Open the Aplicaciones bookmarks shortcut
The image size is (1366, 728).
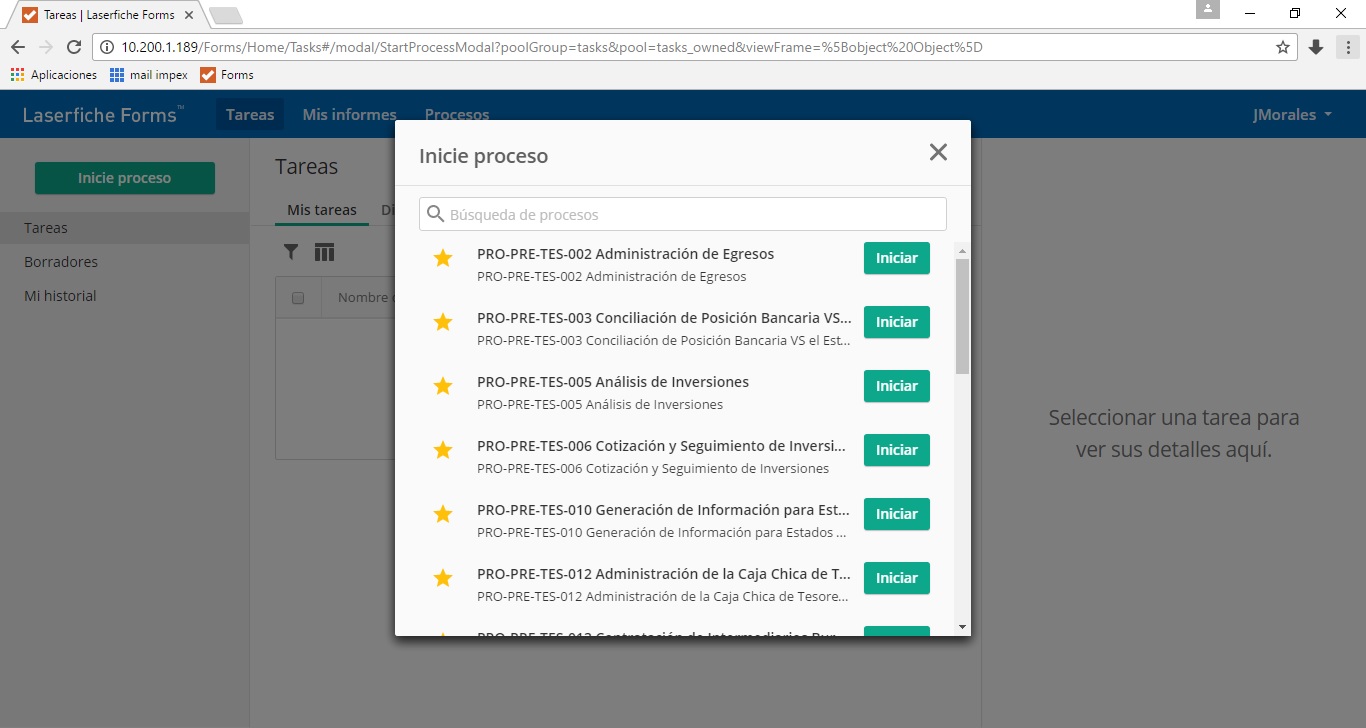(x=54, y=75)
